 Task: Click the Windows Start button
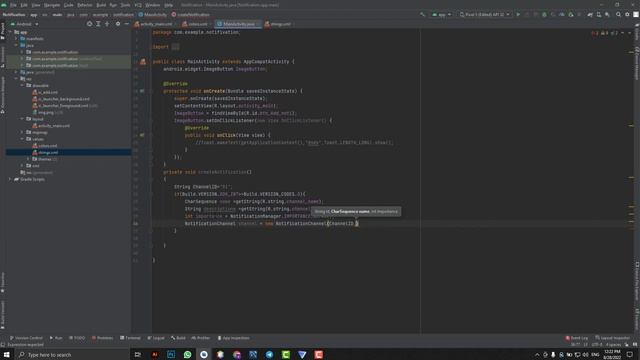(x=7, y=354)
